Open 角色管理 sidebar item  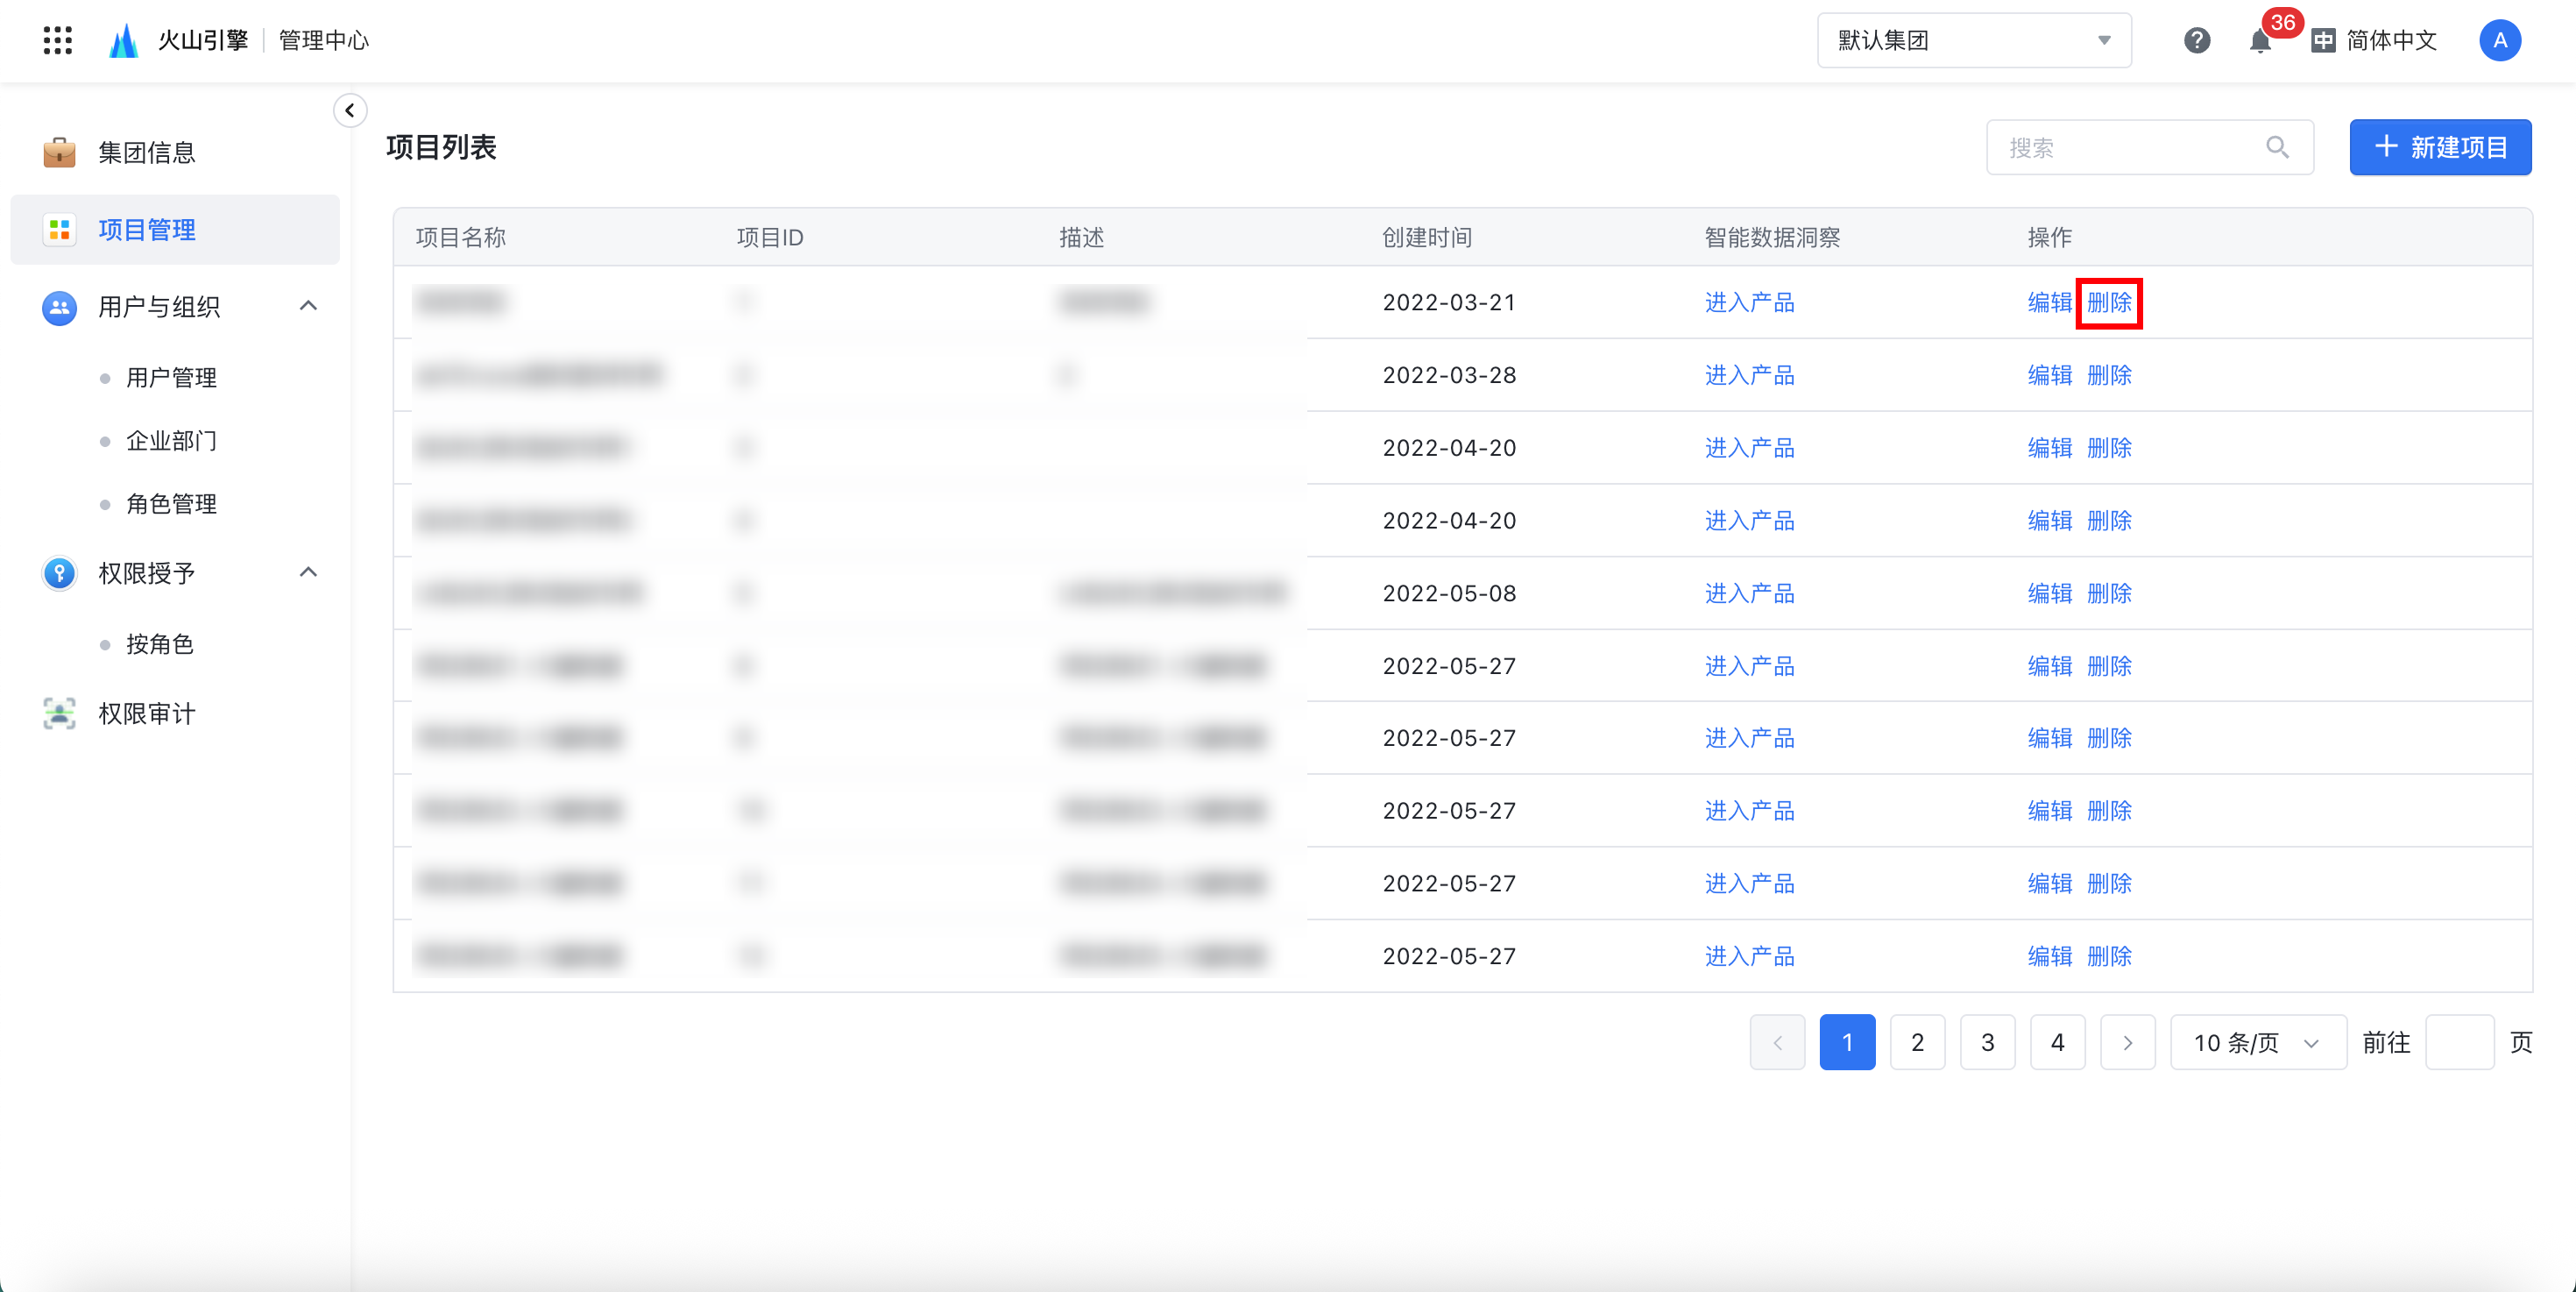171,504
